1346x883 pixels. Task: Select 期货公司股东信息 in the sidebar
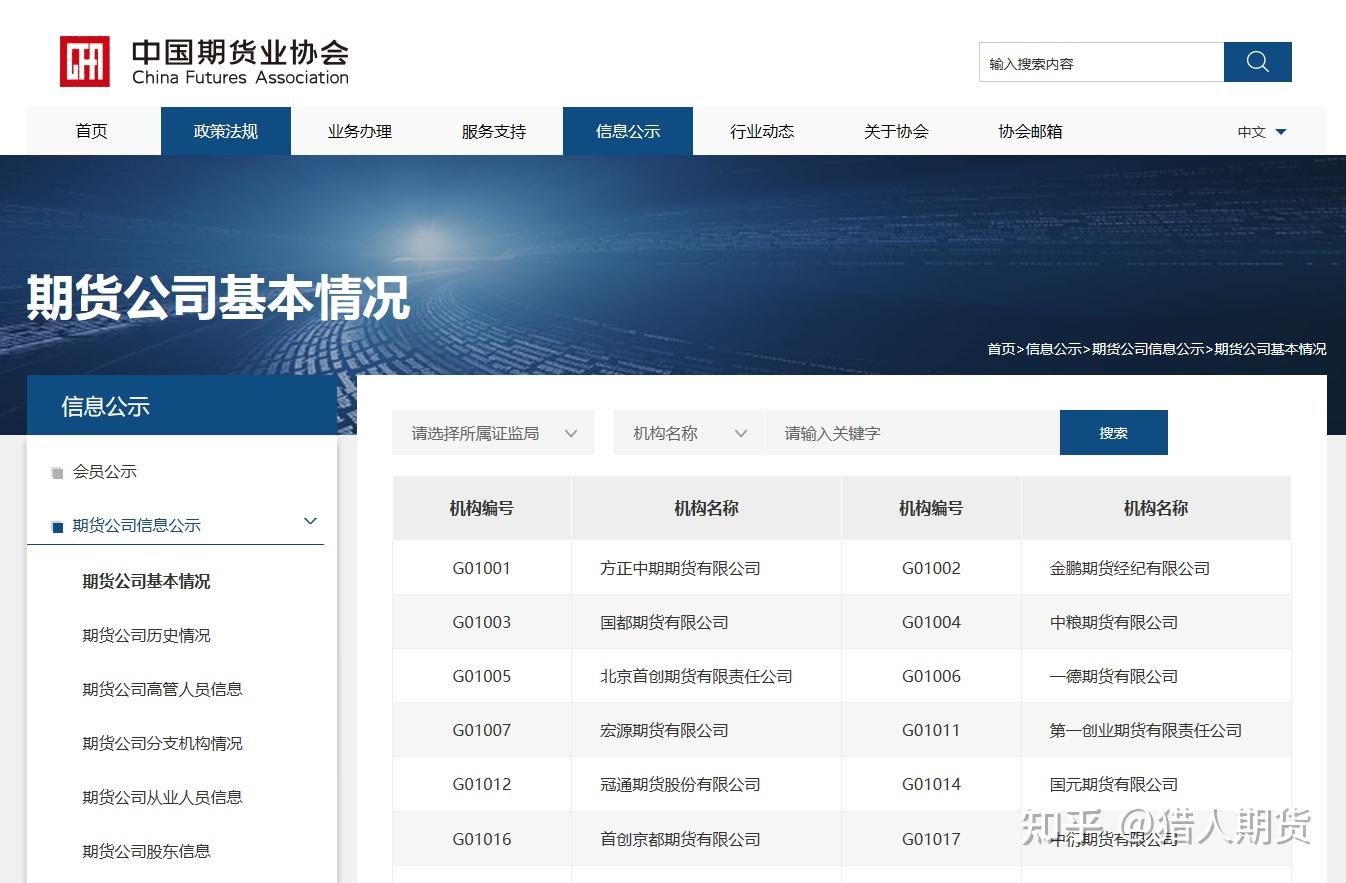(x=146, y=851)
